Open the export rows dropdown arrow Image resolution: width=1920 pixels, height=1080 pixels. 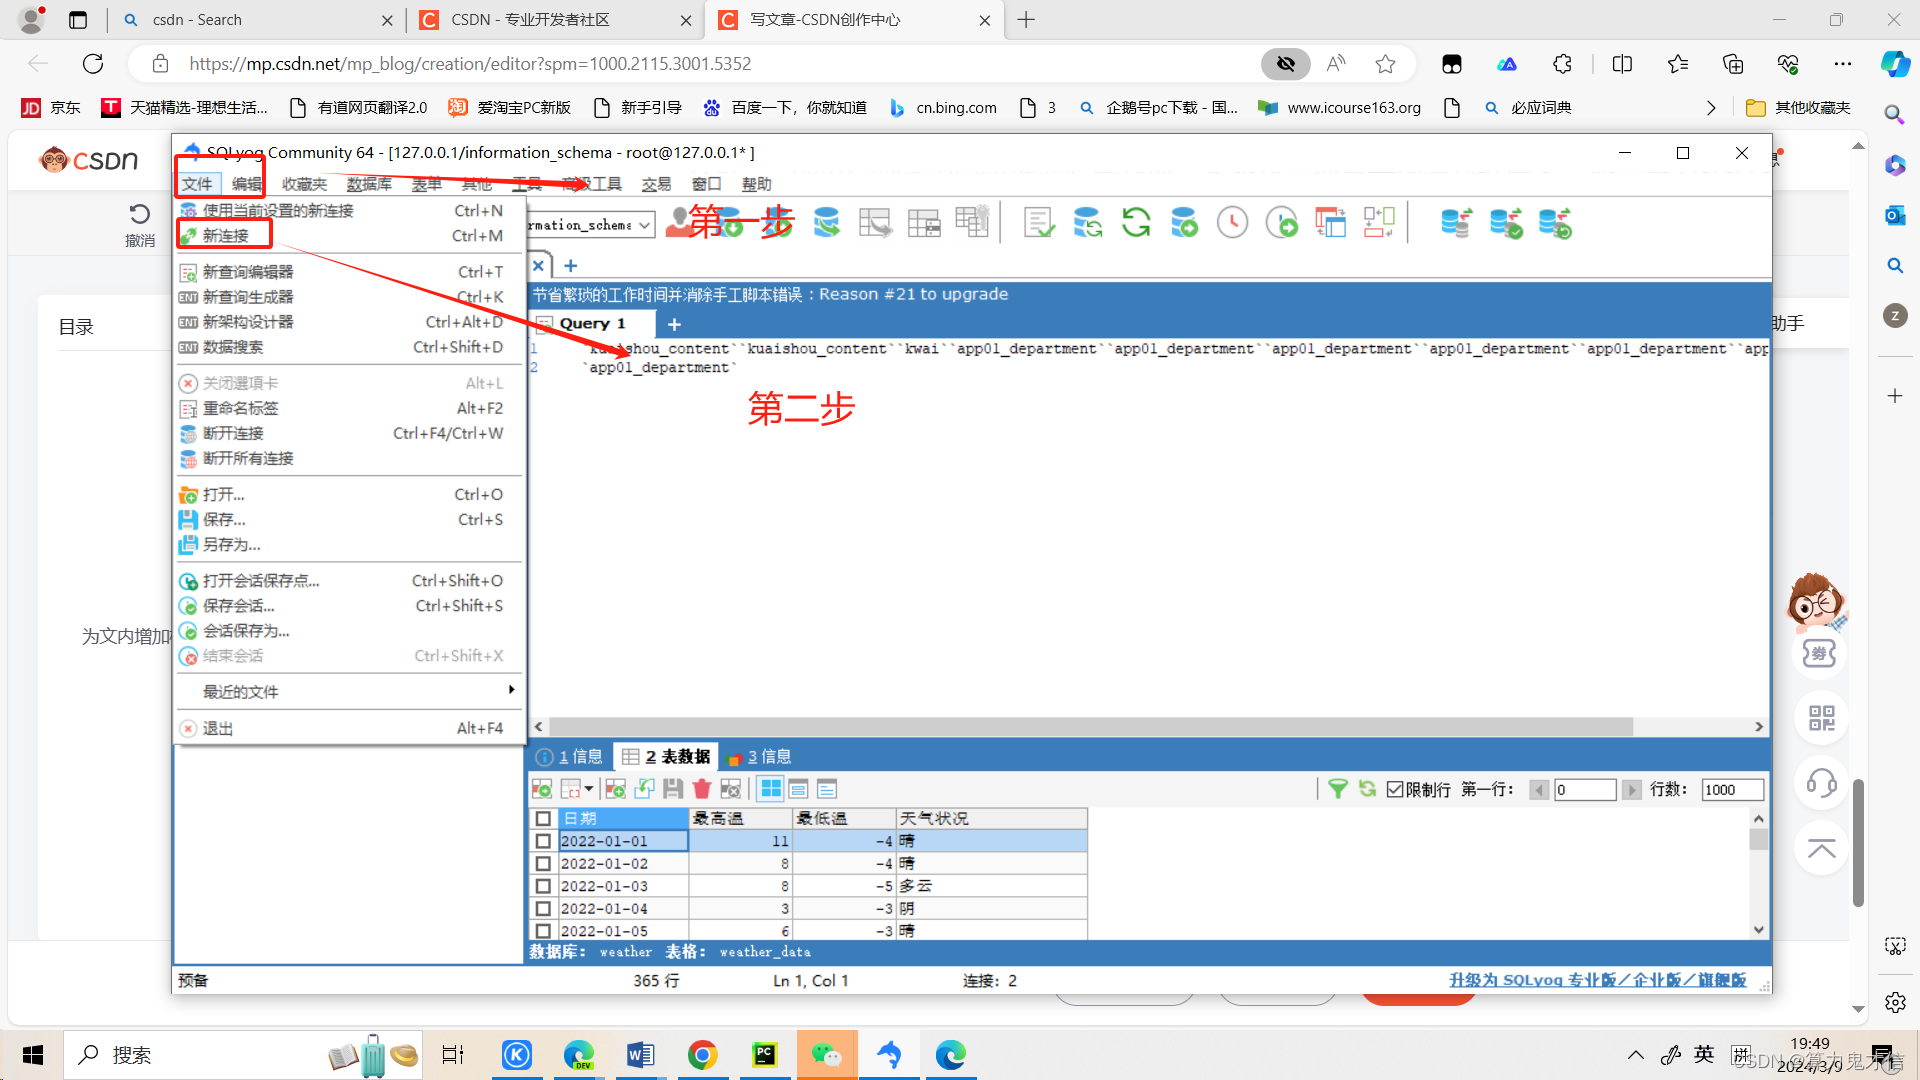589,789
